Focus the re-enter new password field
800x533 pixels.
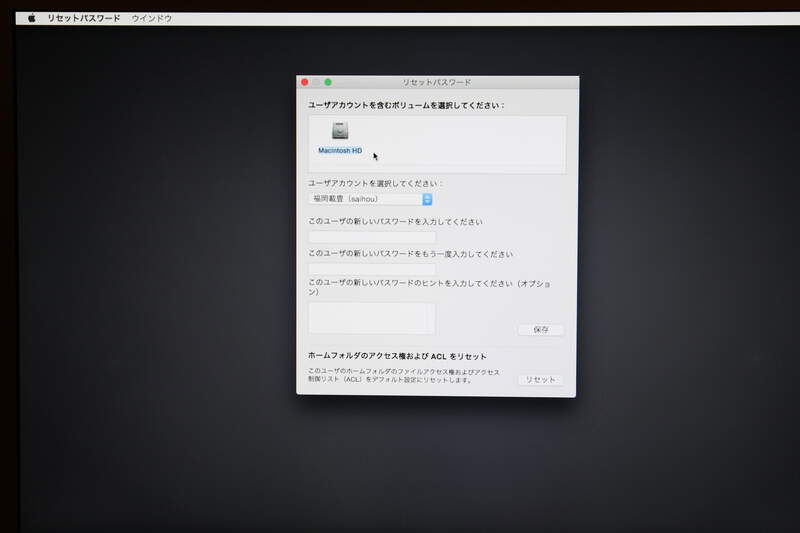(x=372, y=269)
